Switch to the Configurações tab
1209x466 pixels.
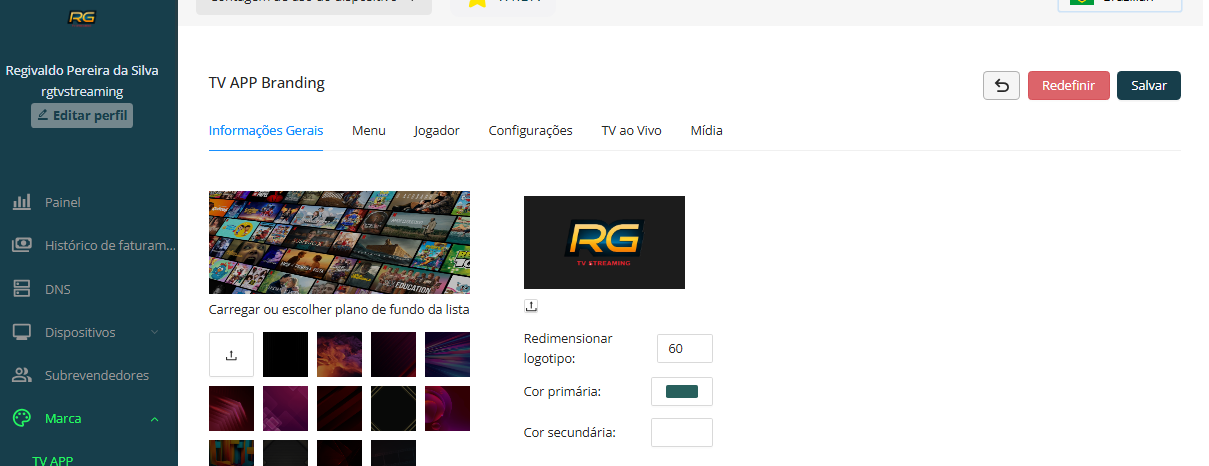click(x=530, y=131)
